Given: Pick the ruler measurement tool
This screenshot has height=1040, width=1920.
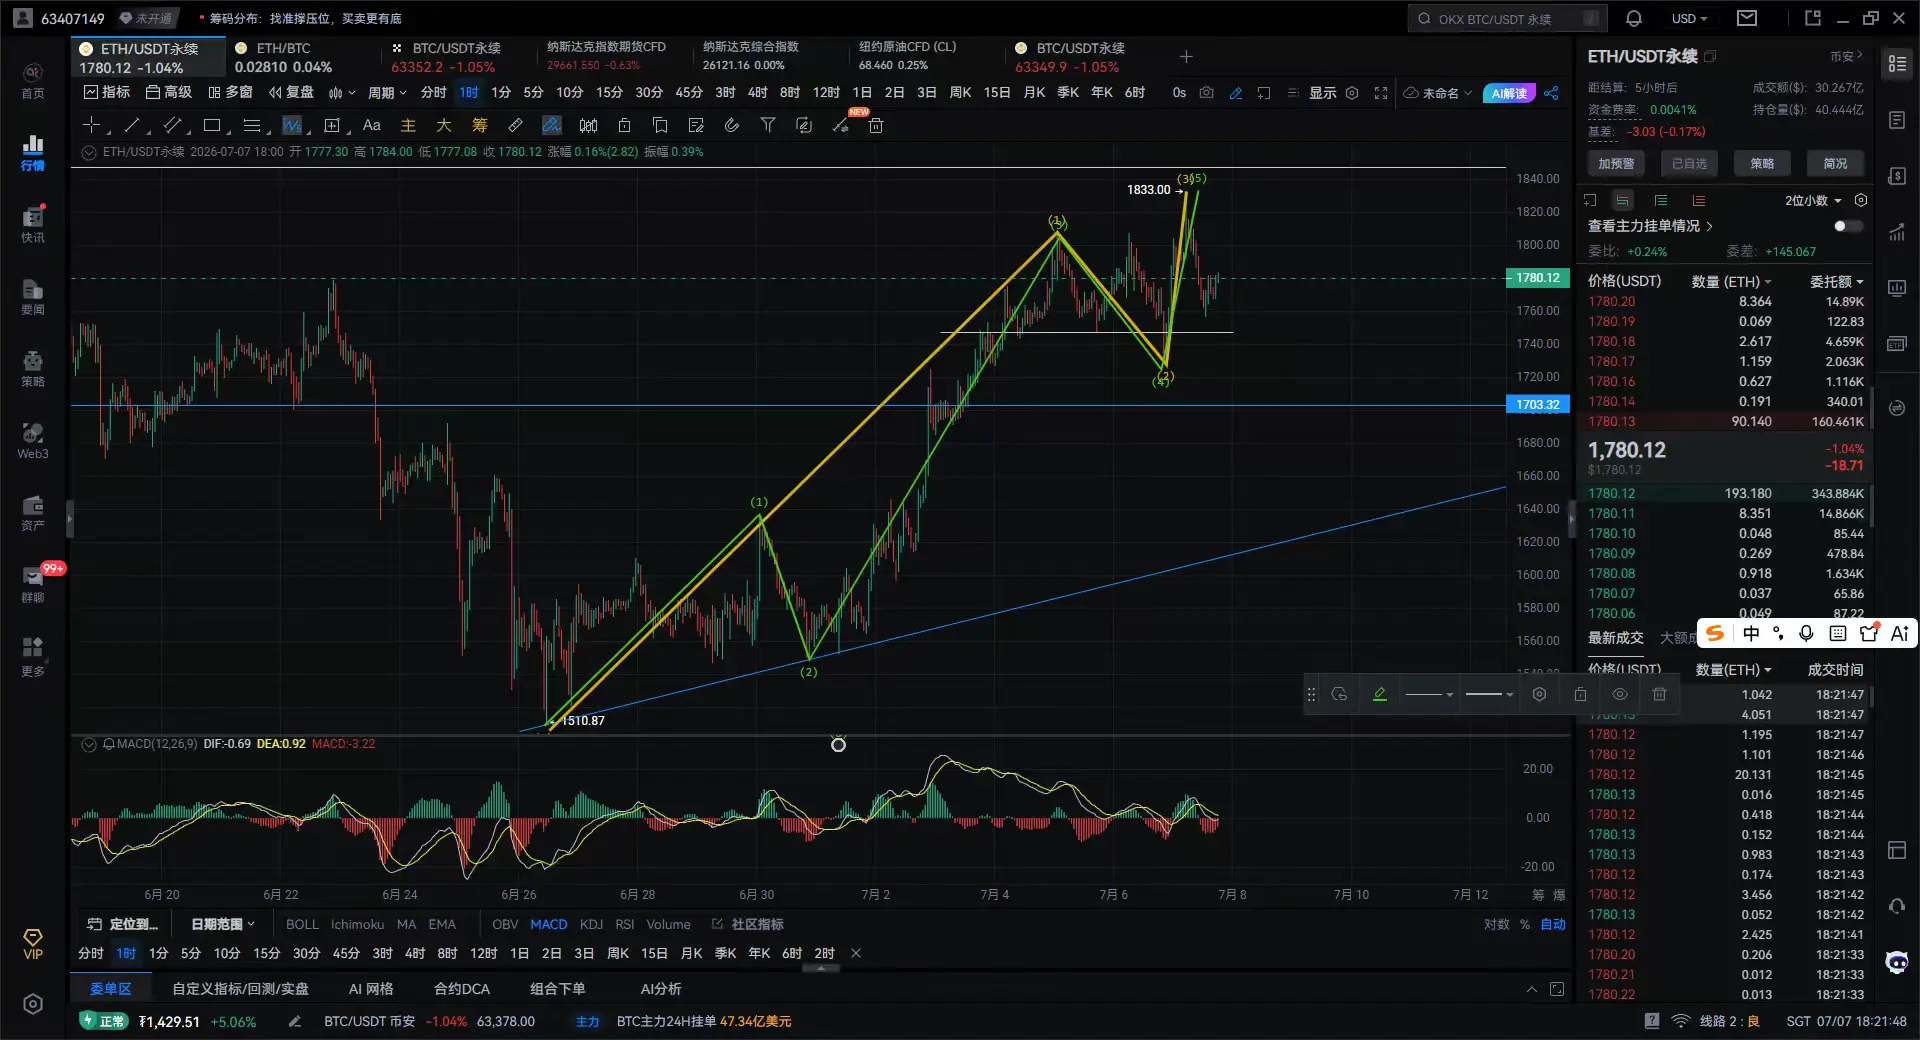Looking at the screenshot, I should tap(515, 125).
